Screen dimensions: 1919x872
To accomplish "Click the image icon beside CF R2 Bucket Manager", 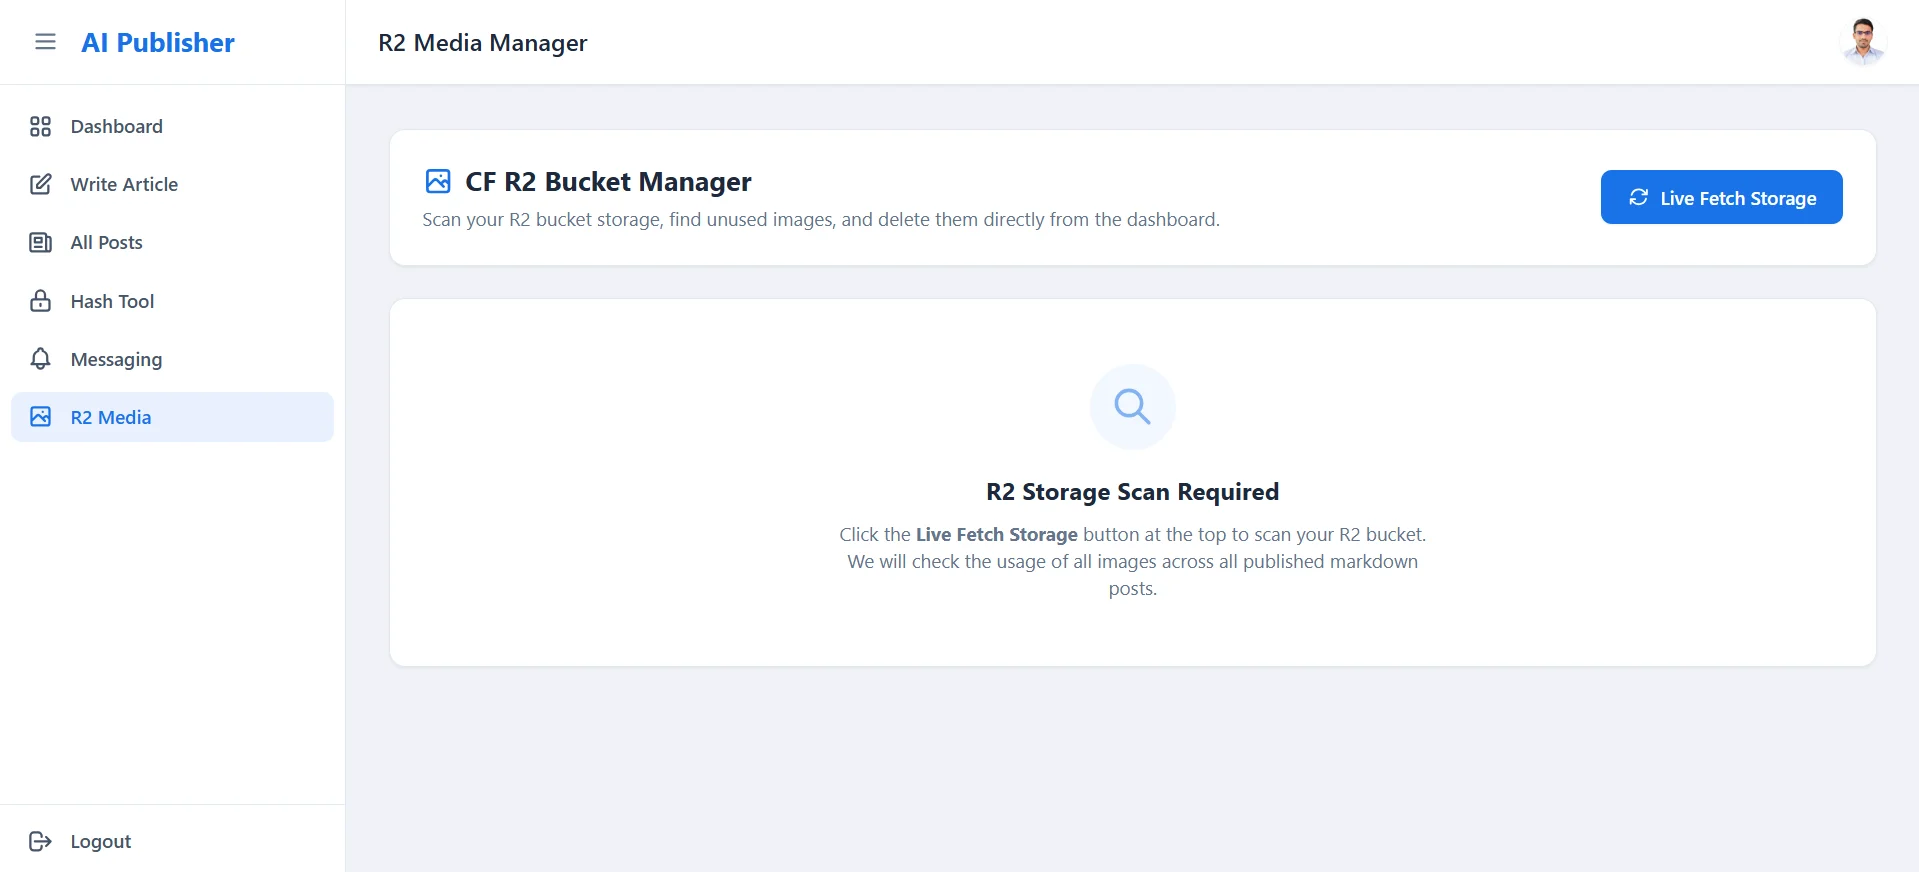I will coord(438,181).
